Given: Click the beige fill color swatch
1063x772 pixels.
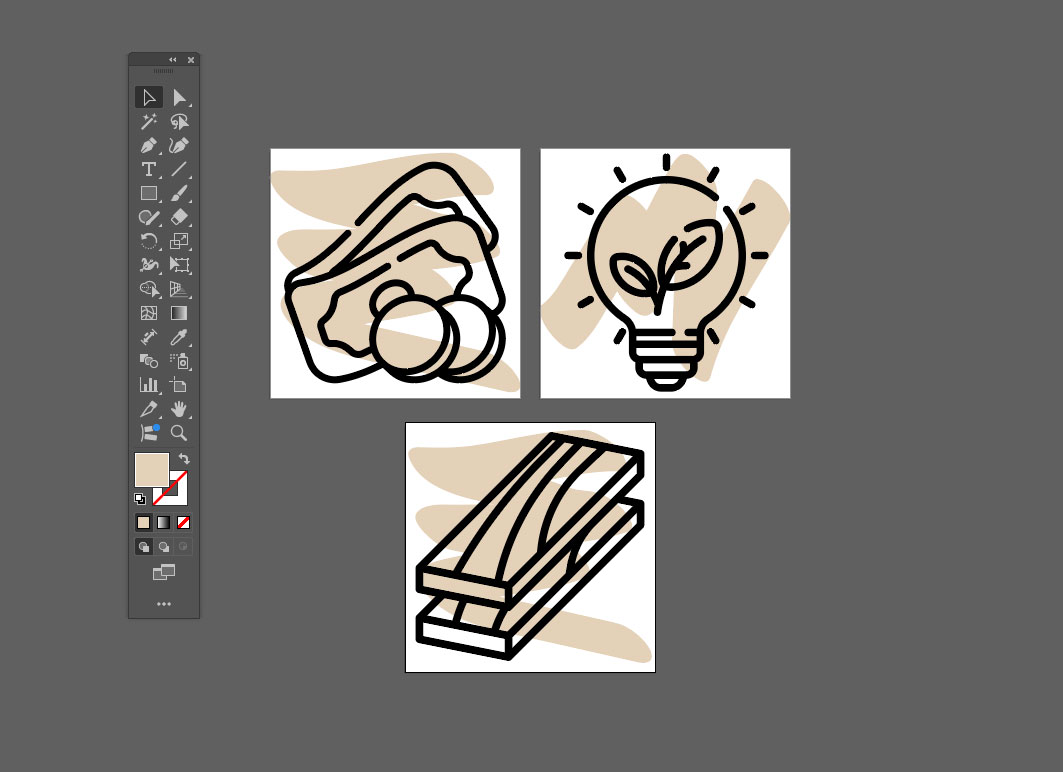Looking at the screenshot, I should [x=151, y=469].
